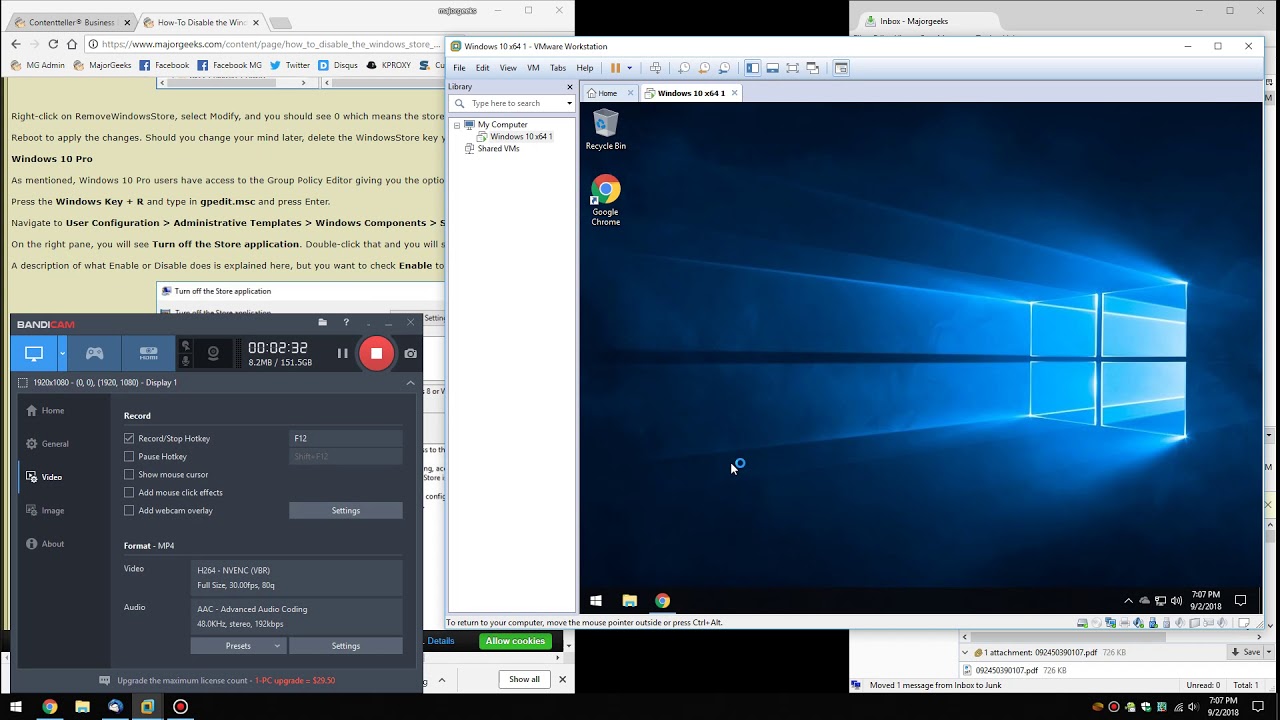Enable the Pause Hotkey checkbox
The image size is (1280, 720).
click(129, 456)
